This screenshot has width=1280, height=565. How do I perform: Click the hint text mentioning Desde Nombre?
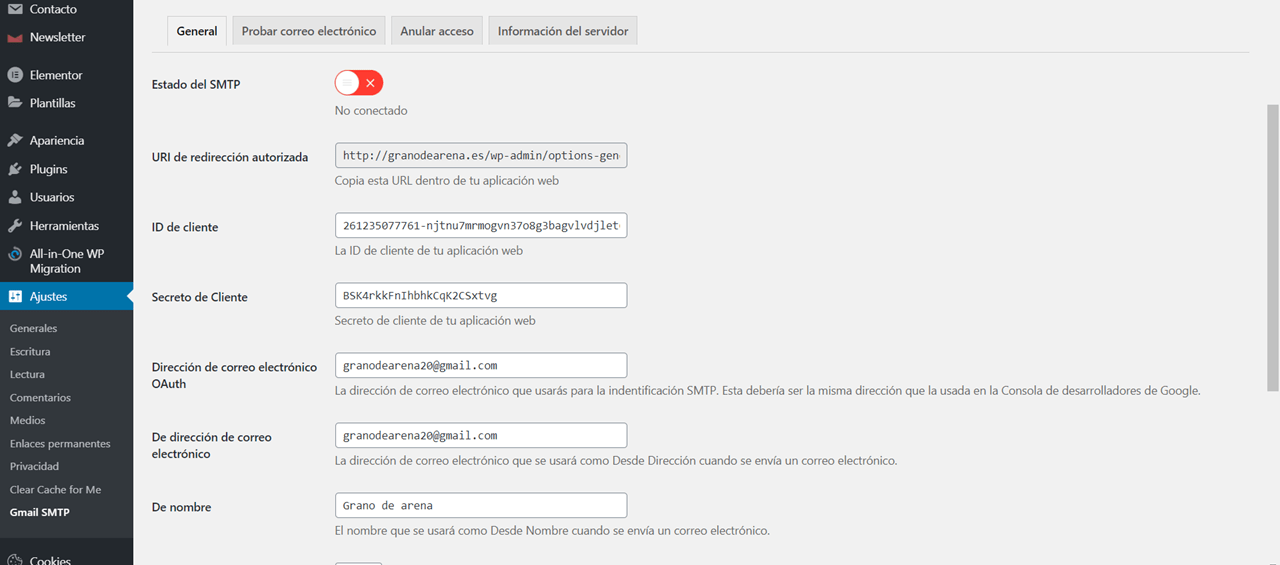(x=552, y=530)
